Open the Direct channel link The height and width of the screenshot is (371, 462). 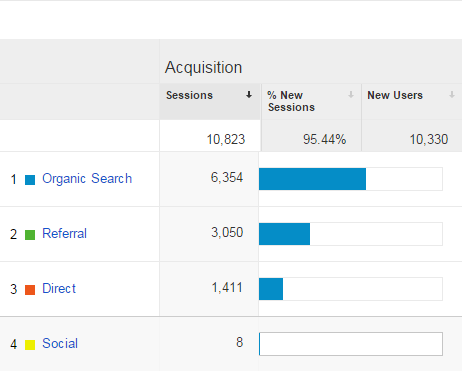[x=59, y=288]
